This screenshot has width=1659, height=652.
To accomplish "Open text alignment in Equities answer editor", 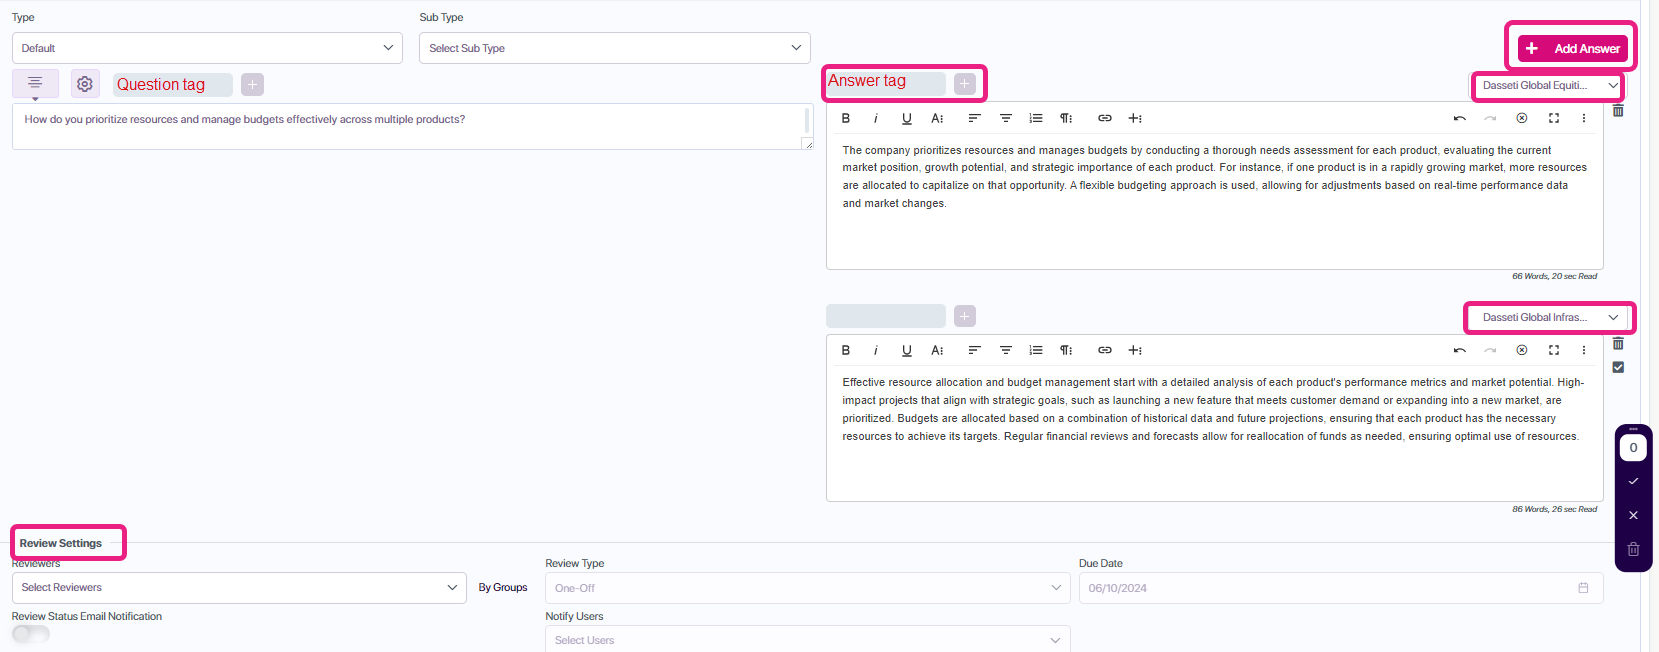I will click(974, 118).
